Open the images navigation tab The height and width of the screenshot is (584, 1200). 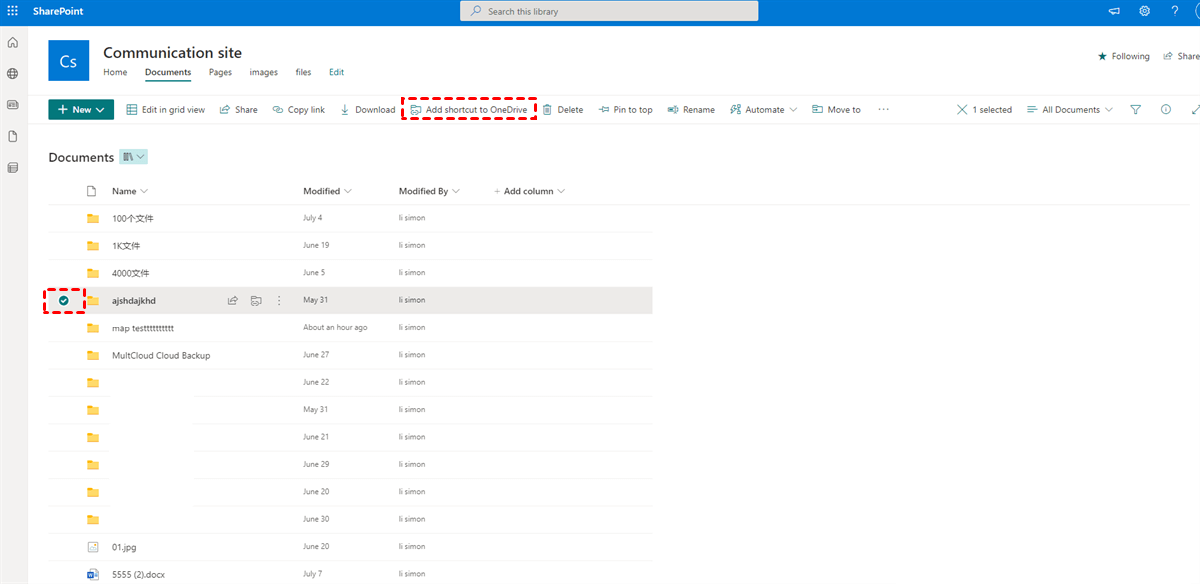tap(263, 72)
